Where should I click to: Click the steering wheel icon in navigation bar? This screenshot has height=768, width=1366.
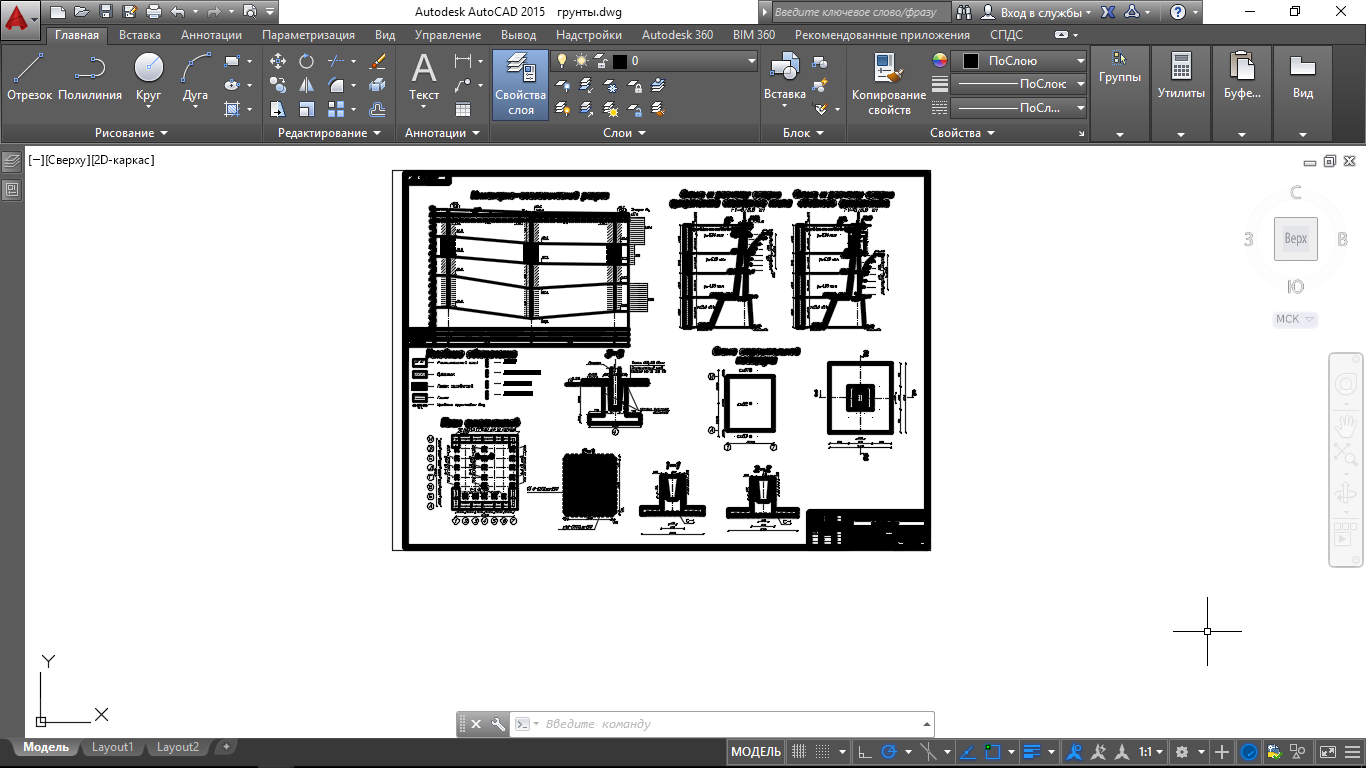click(1345, 384)
